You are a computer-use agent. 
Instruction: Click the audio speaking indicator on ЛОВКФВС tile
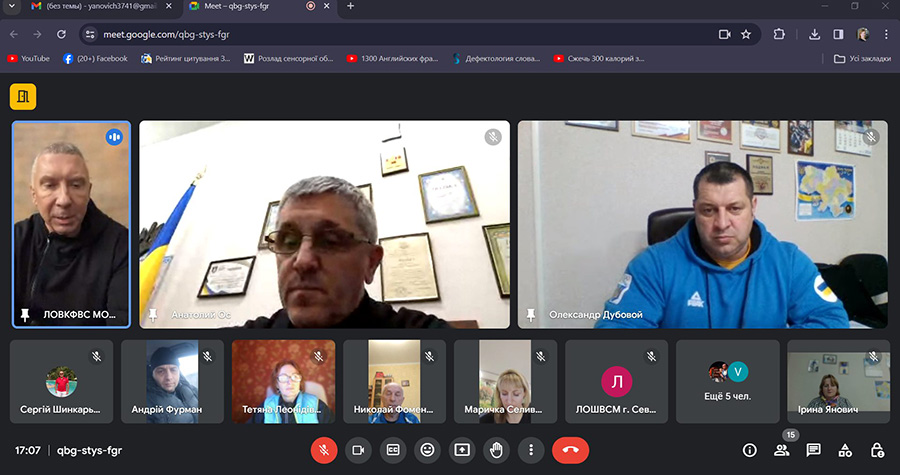[x=114, y=137]
